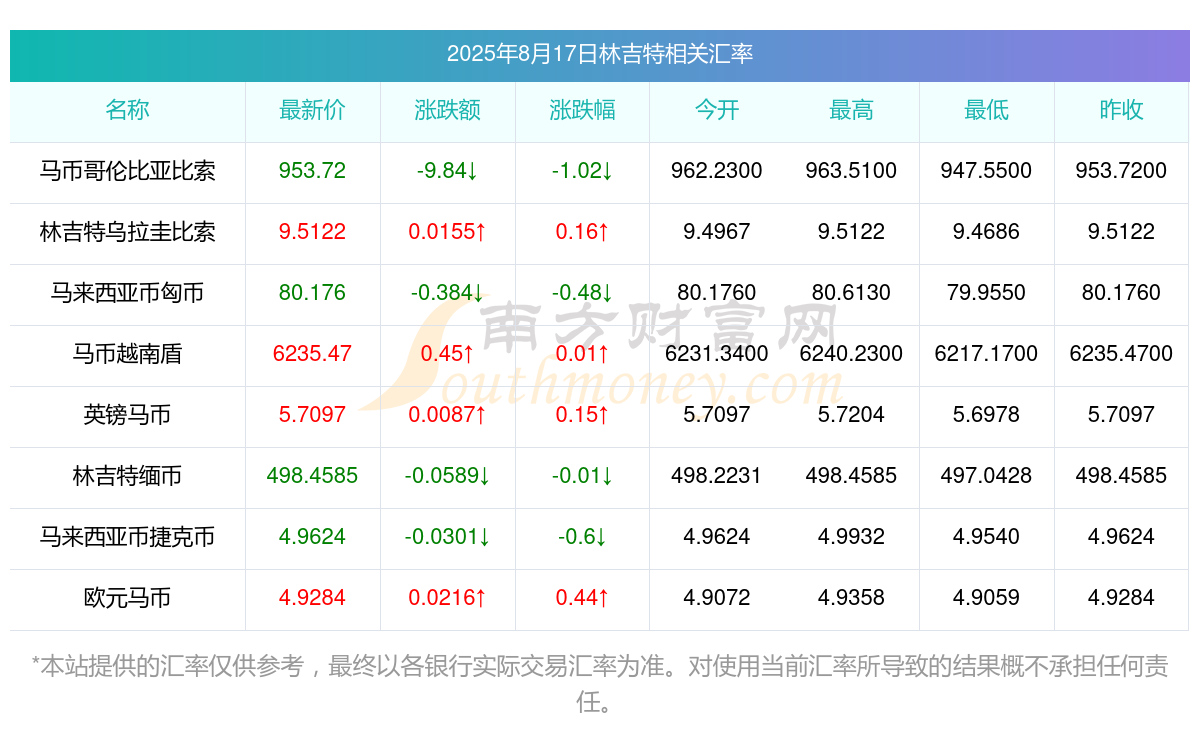Click change percent 0.44↑
Viewport: 1200px width, 733px height.
coord(582,598)
